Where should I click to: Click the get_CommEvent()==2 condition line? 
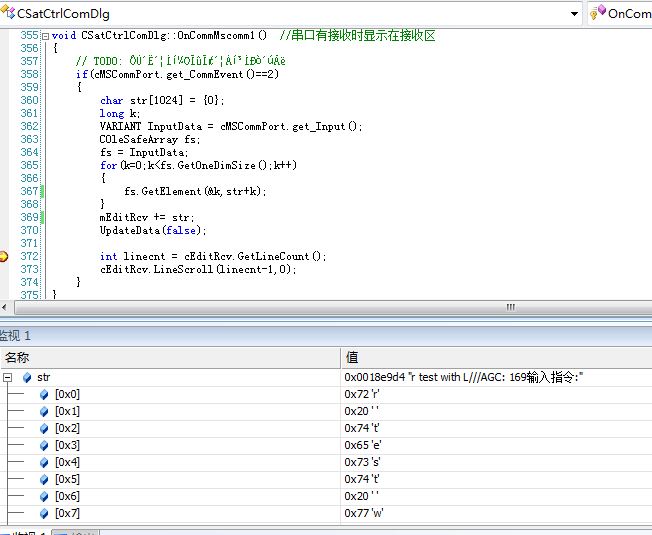pyautogui.click(x=177, y=75)
